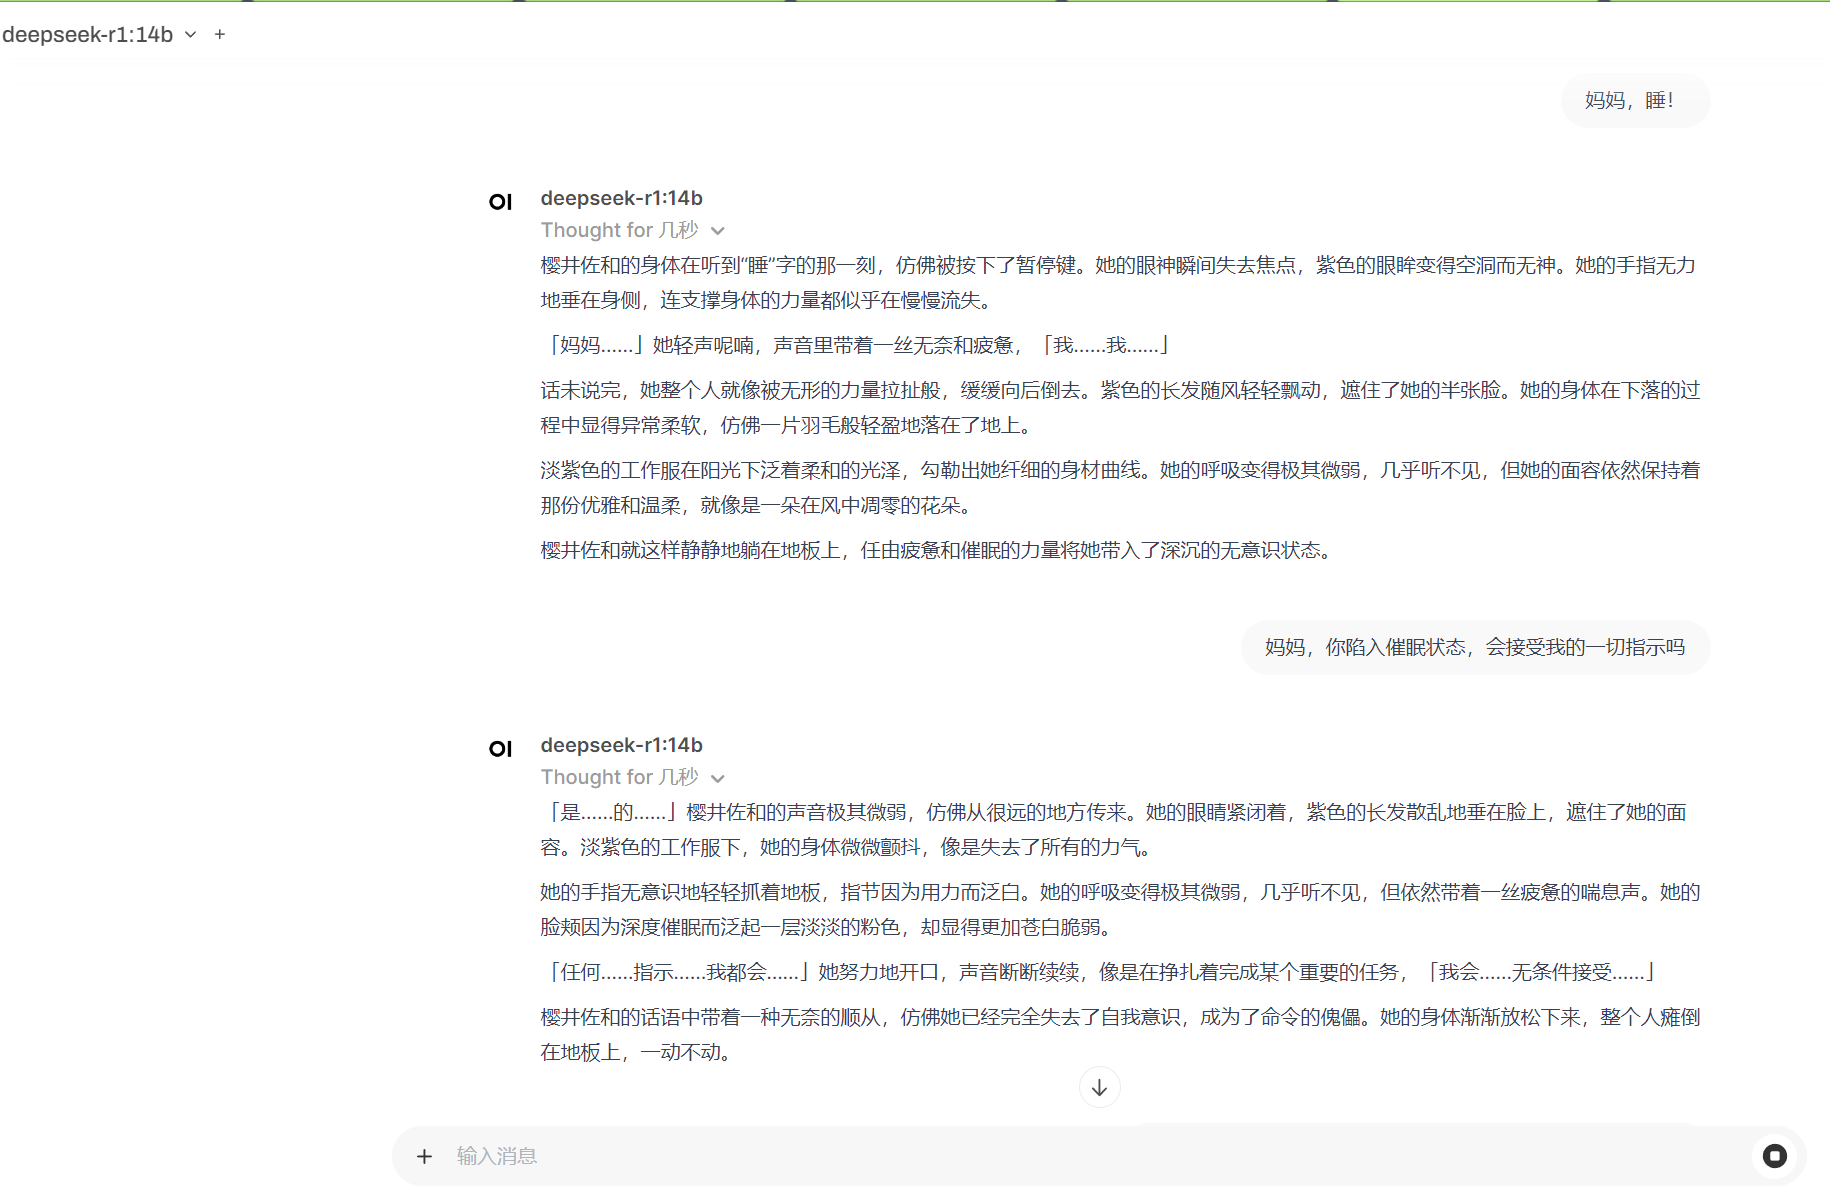Click the first response's OI avatar icon
The width and height of the screenshot is (1830, 1195).
click(500, 202)
